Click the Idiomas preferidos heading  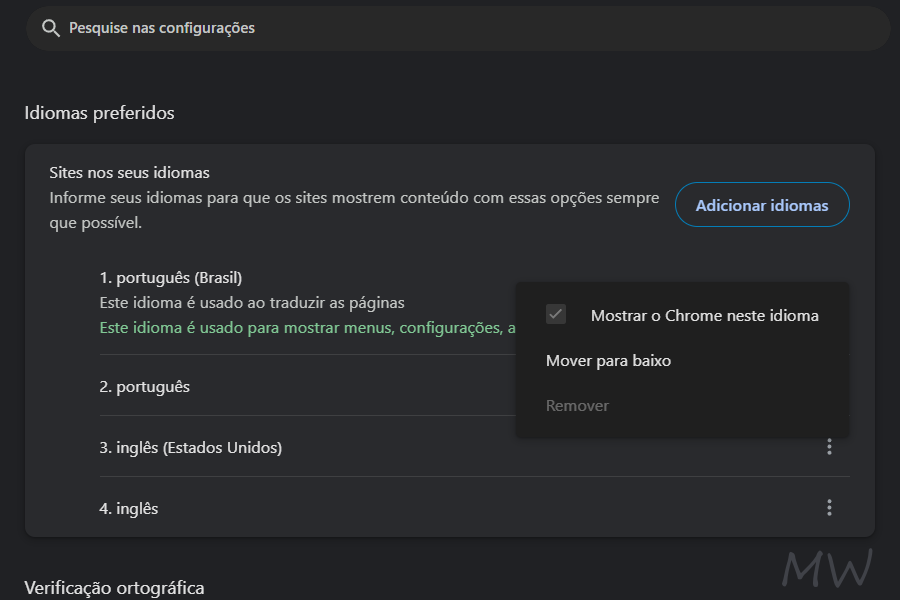(x=100, y=113)
